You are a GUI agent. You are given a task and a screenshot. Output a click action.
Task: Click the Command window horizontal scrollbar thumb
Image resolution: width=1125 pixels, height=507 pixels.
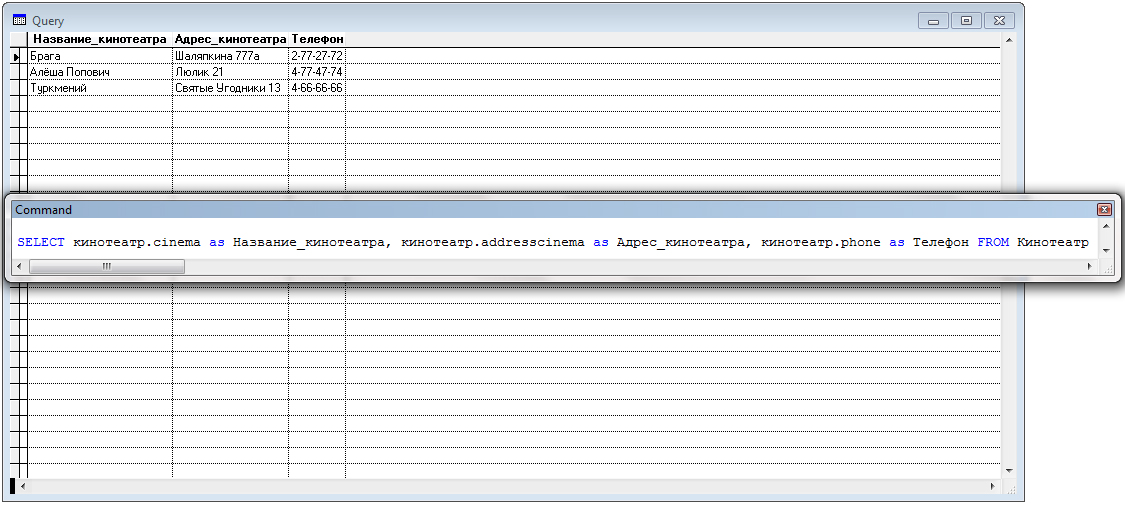(107, 266)
